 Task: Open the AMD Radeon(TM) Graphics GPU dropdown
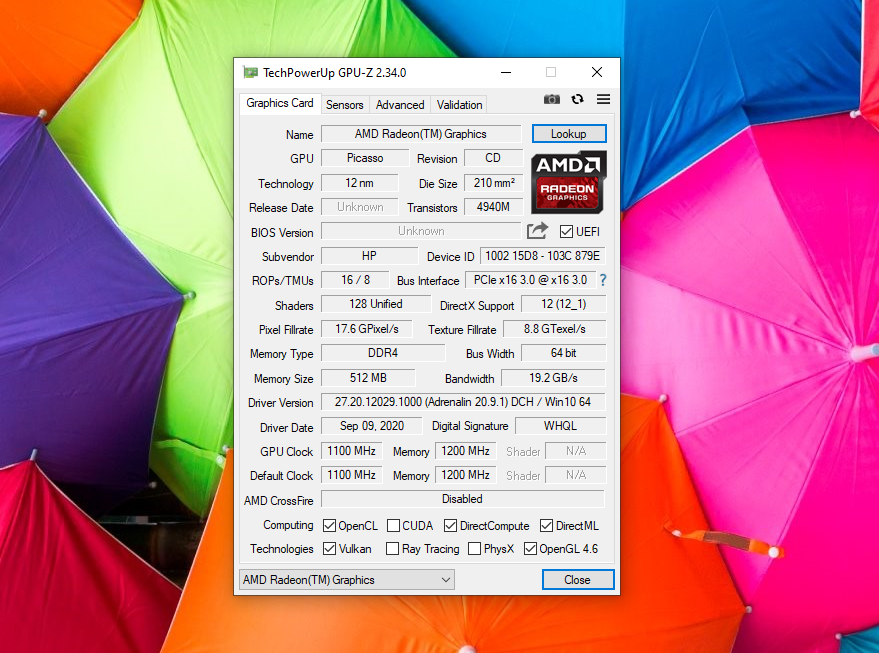pos(346,580)
